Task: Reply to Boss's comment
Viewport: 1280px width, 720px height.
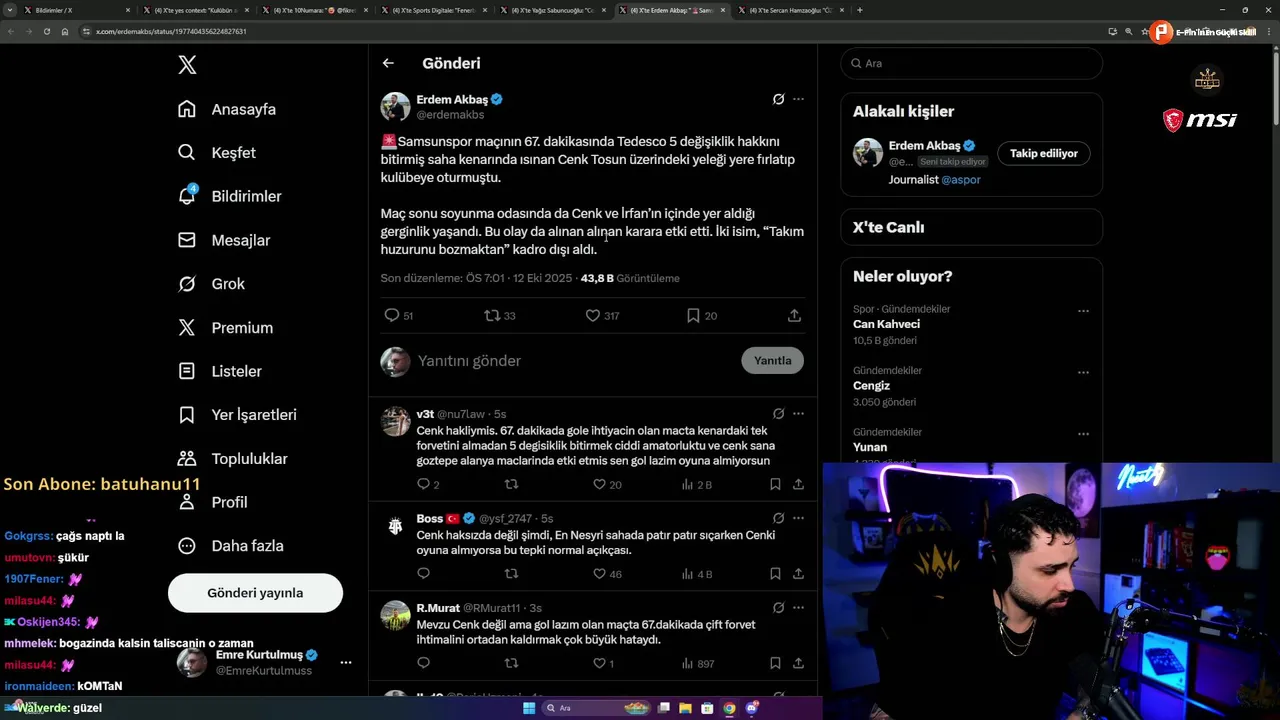Action: tap(423, 574)
